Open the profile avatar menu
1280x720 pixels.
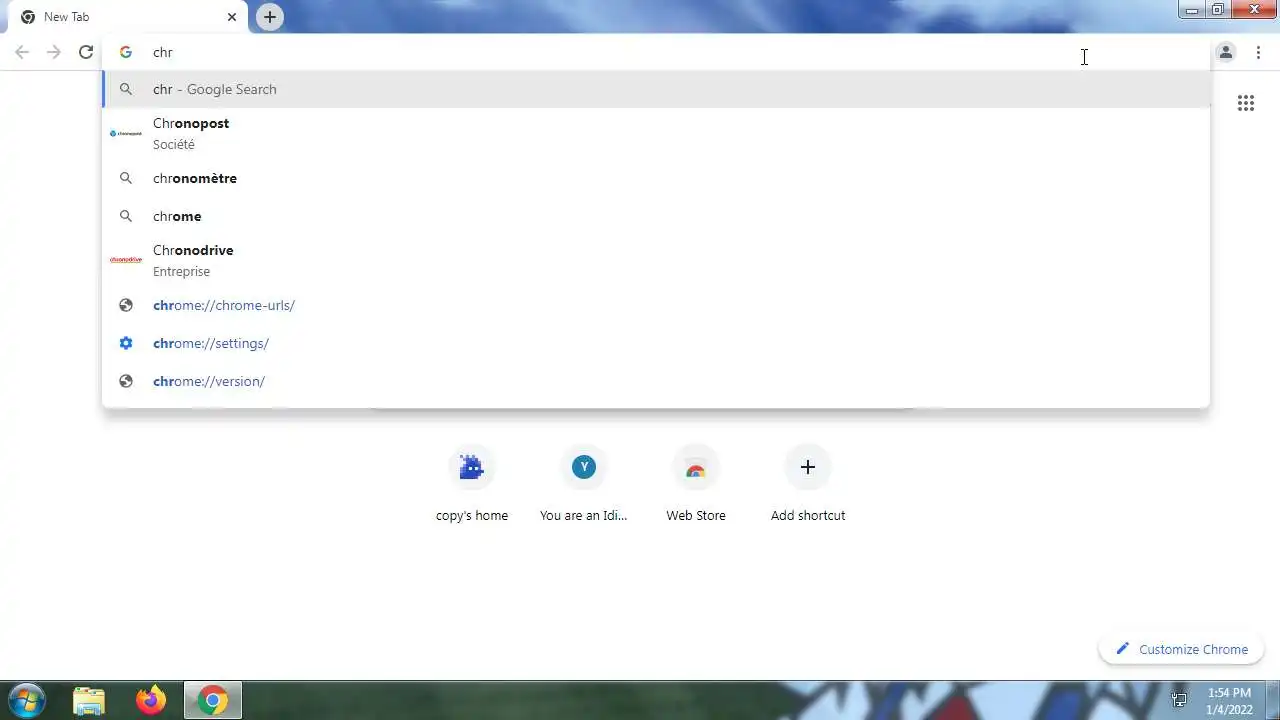[x=1226, y=52]
